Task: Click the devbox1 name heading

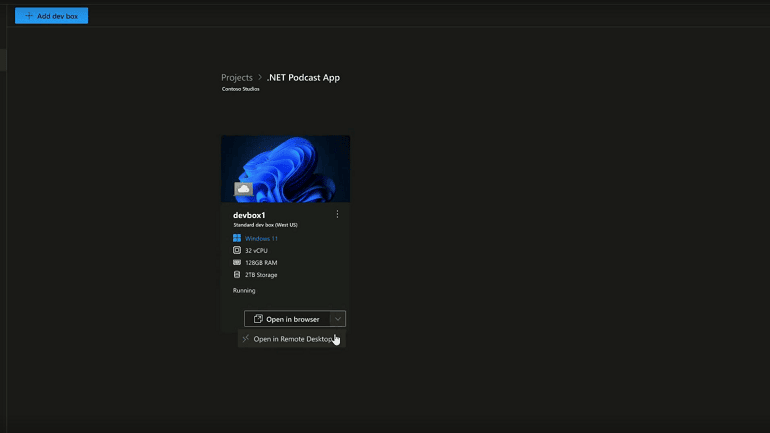Action: 249,215
